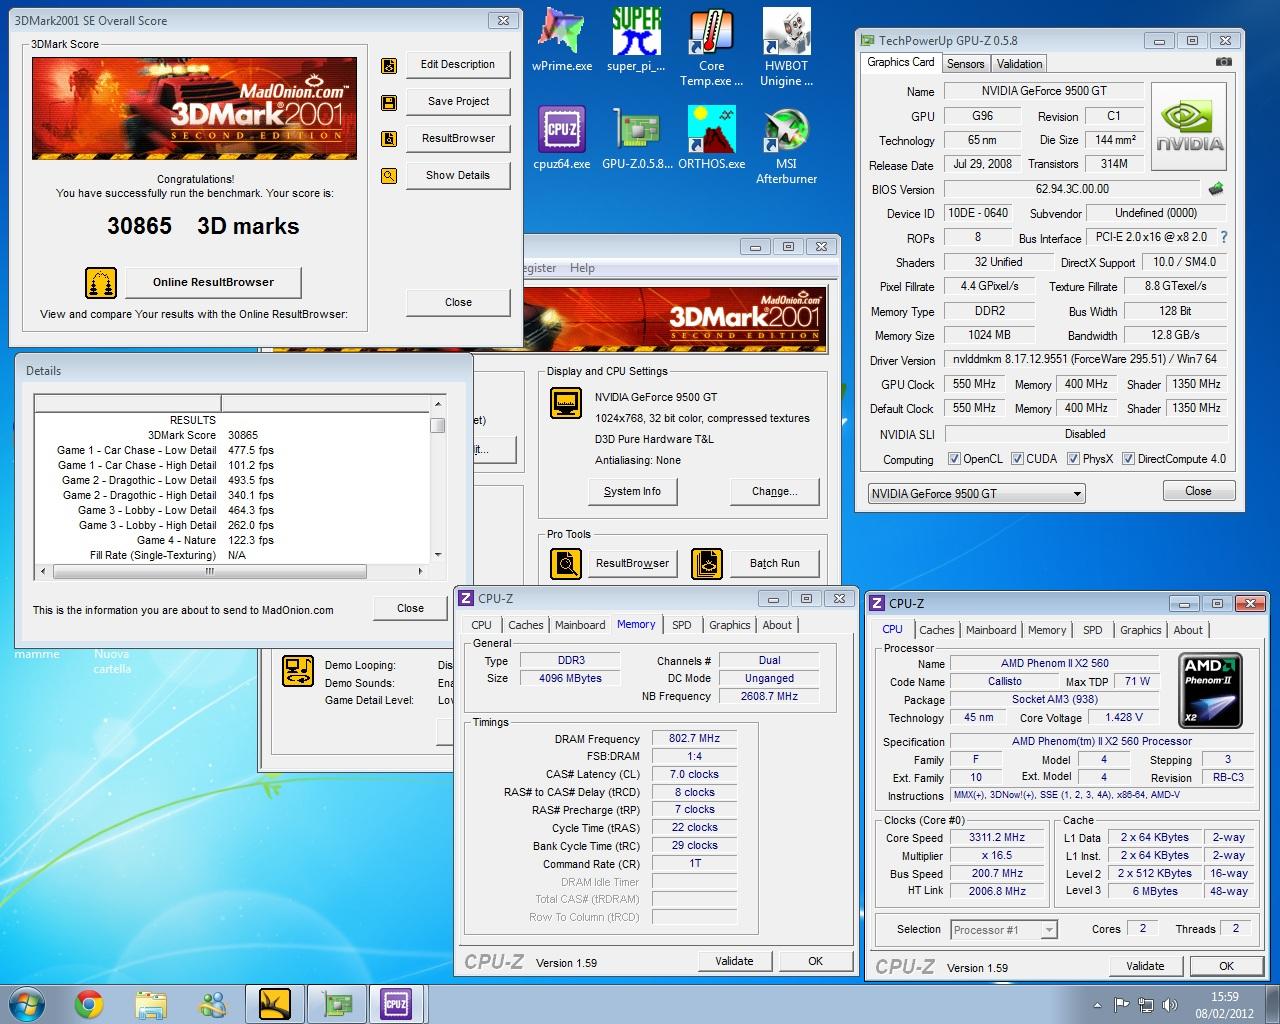This screenshot has height=1024, width=1280.
Task: Click the Show Details button
Action: click(x=458, y=176)
